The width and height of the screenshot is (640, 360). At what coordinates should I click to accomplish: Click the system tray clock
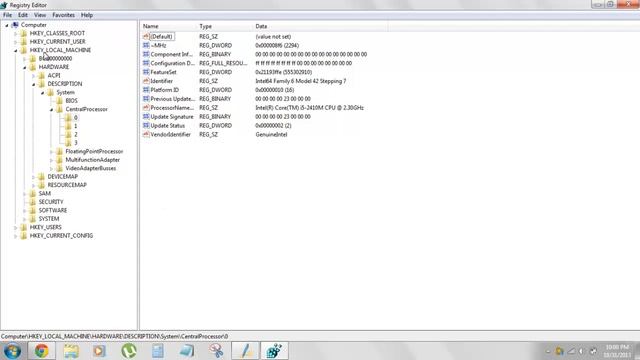pos(617,351)
